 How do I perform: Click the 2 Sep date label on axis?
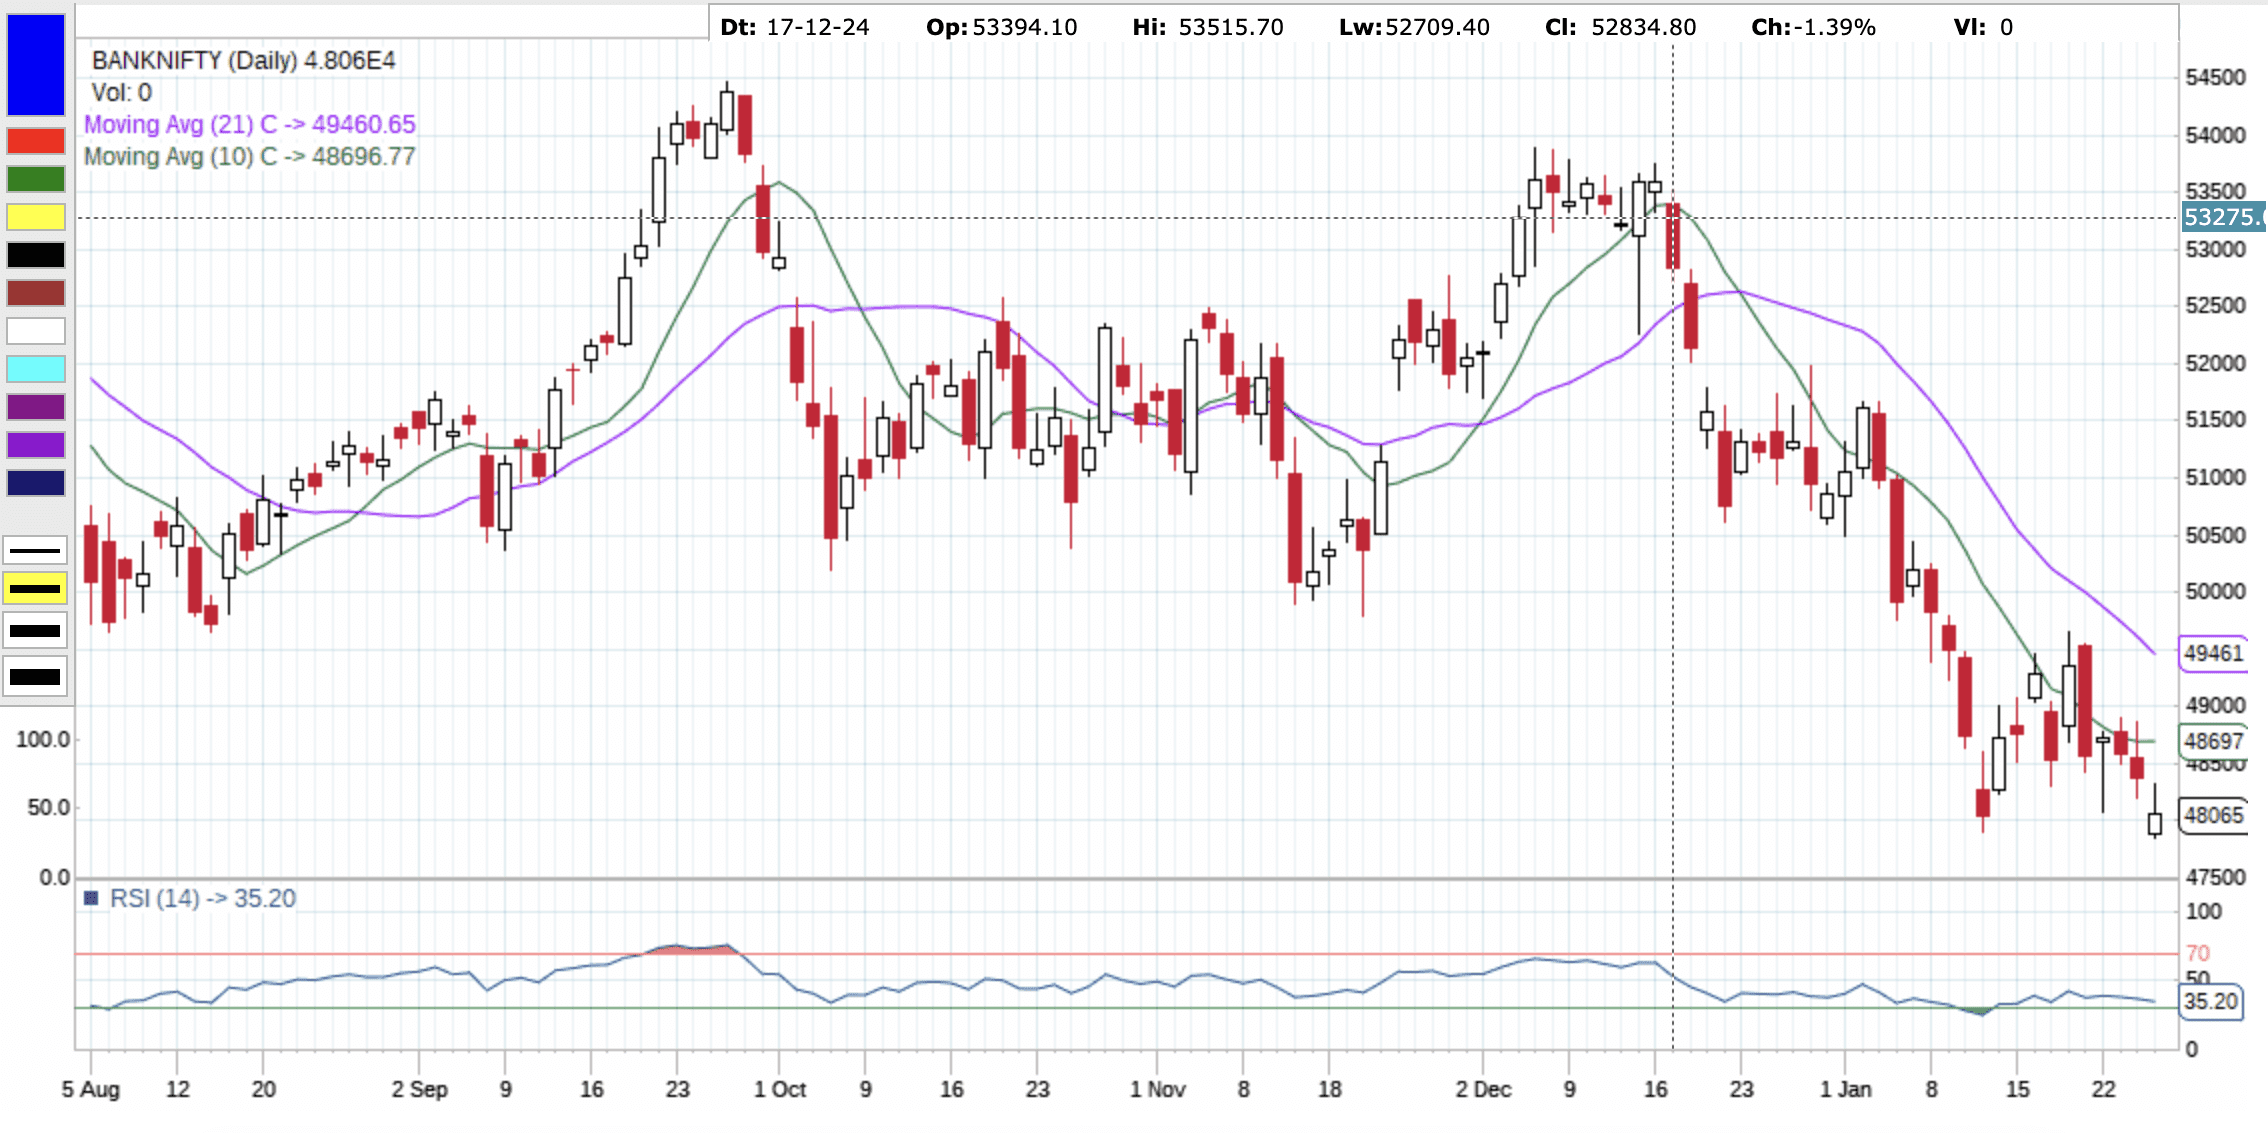420,1089
